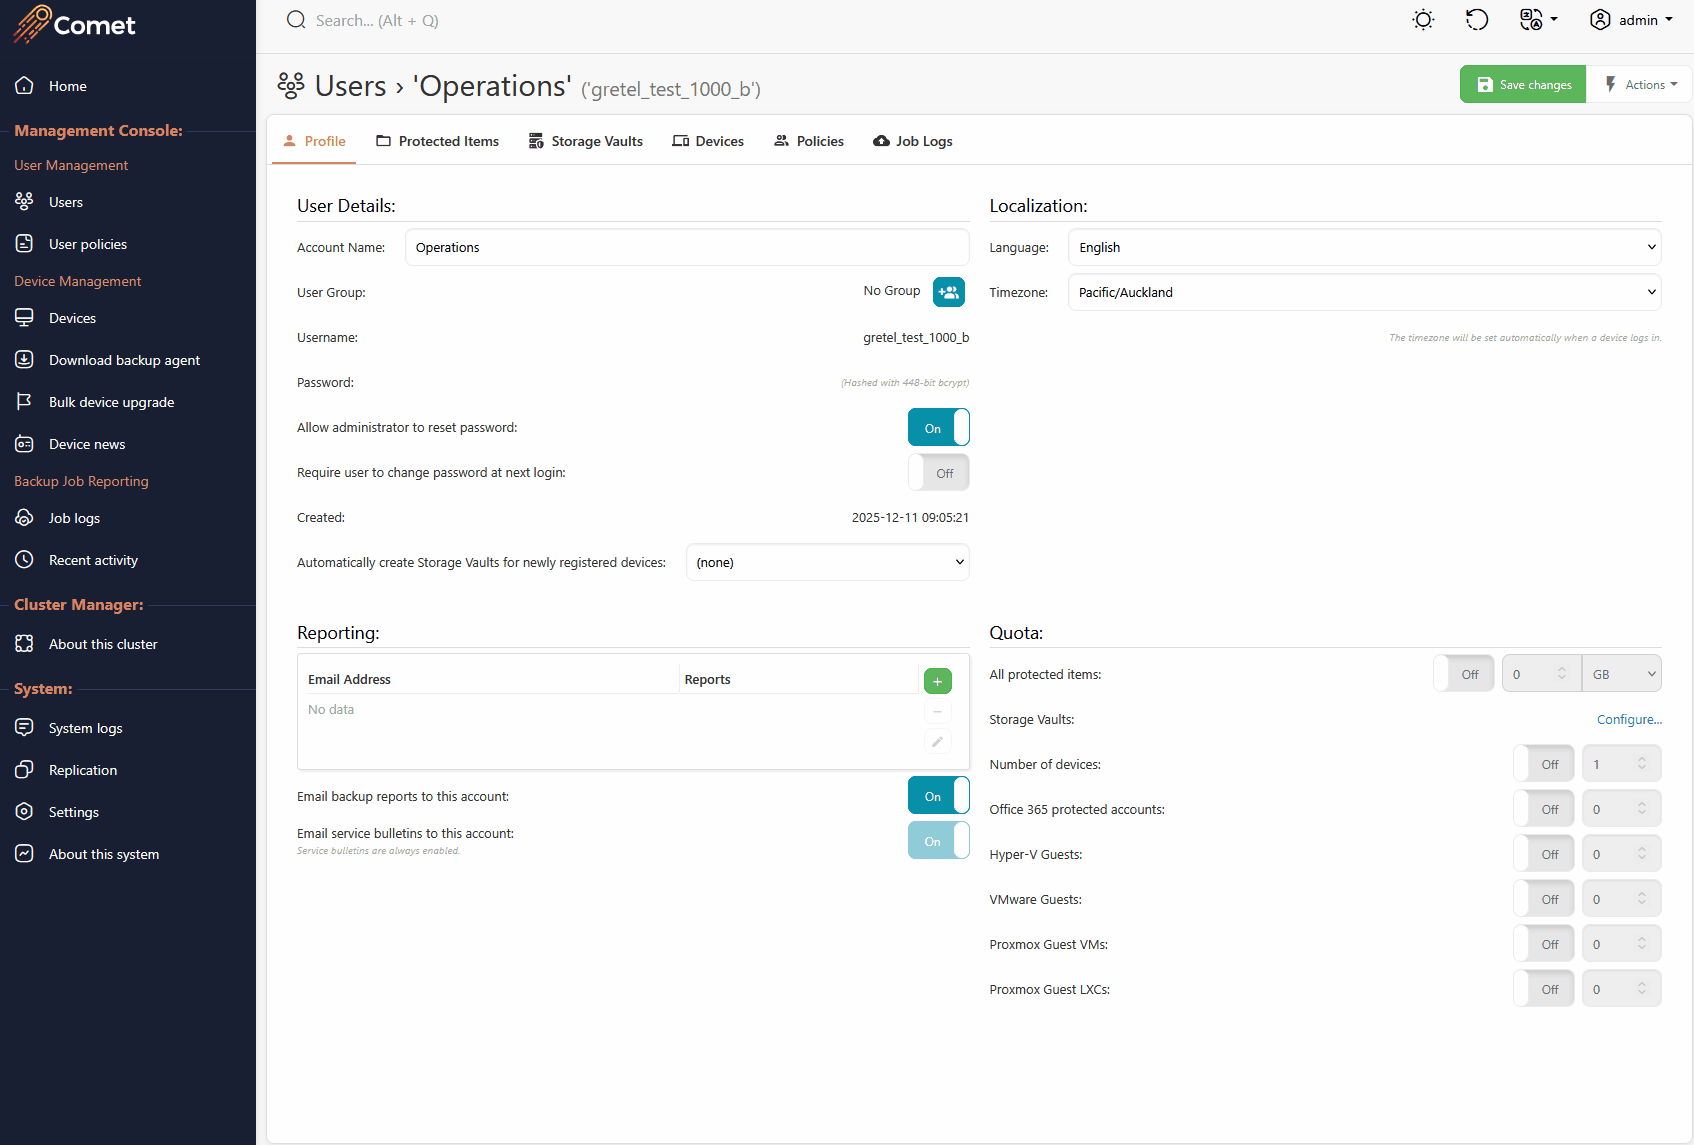Expand the Language dropdown
1694x1145 pixels.
click(x=1364, y=247)
